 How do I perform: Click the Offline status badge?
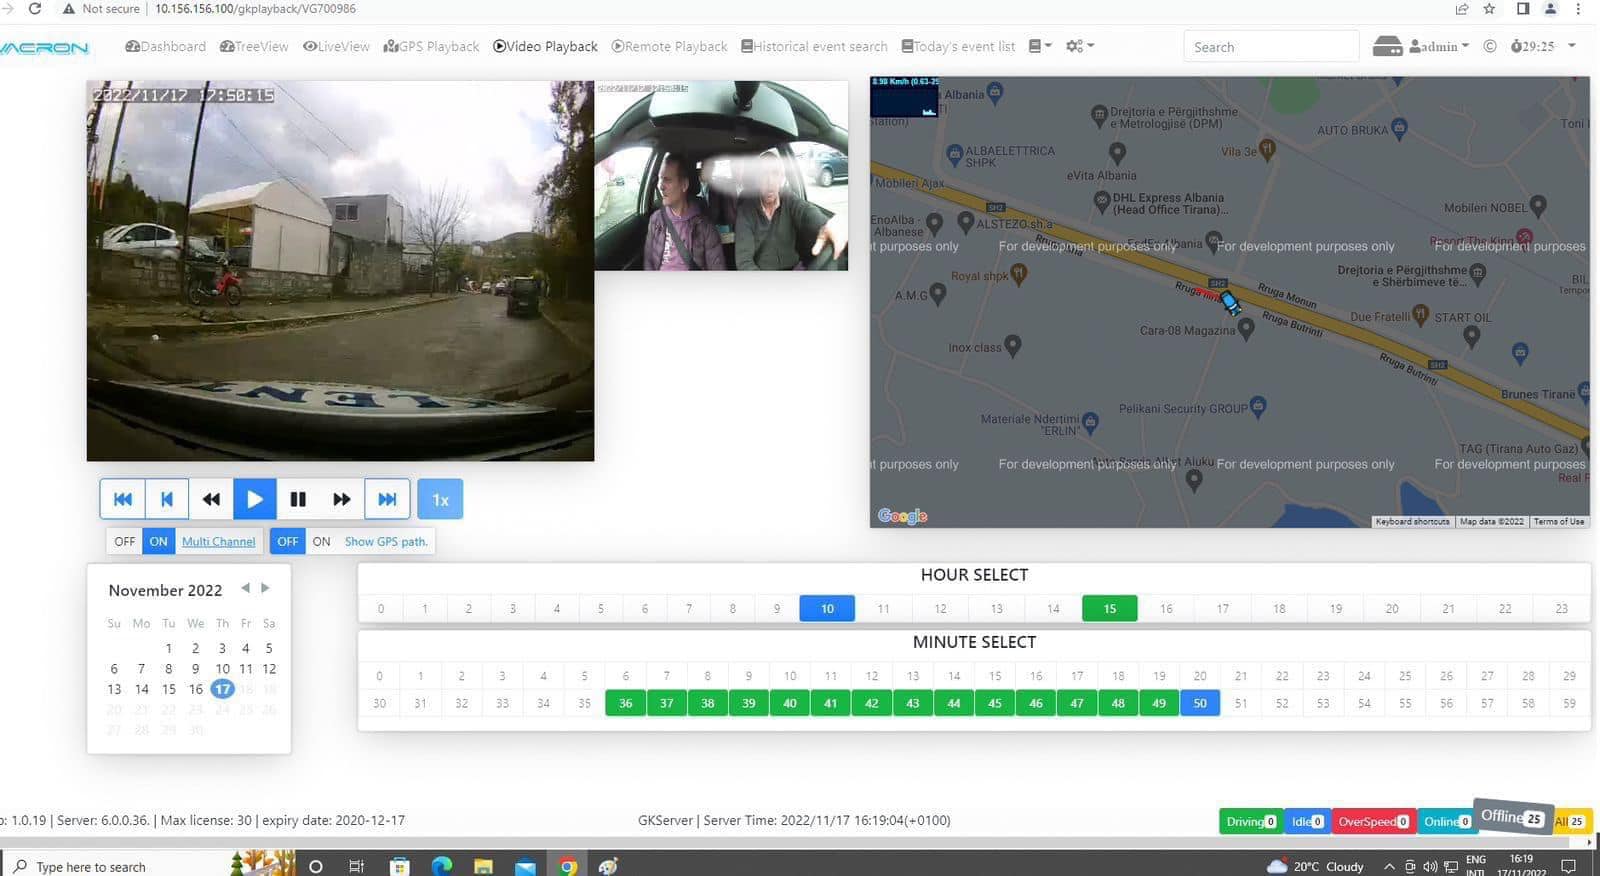pos(1512,817)
